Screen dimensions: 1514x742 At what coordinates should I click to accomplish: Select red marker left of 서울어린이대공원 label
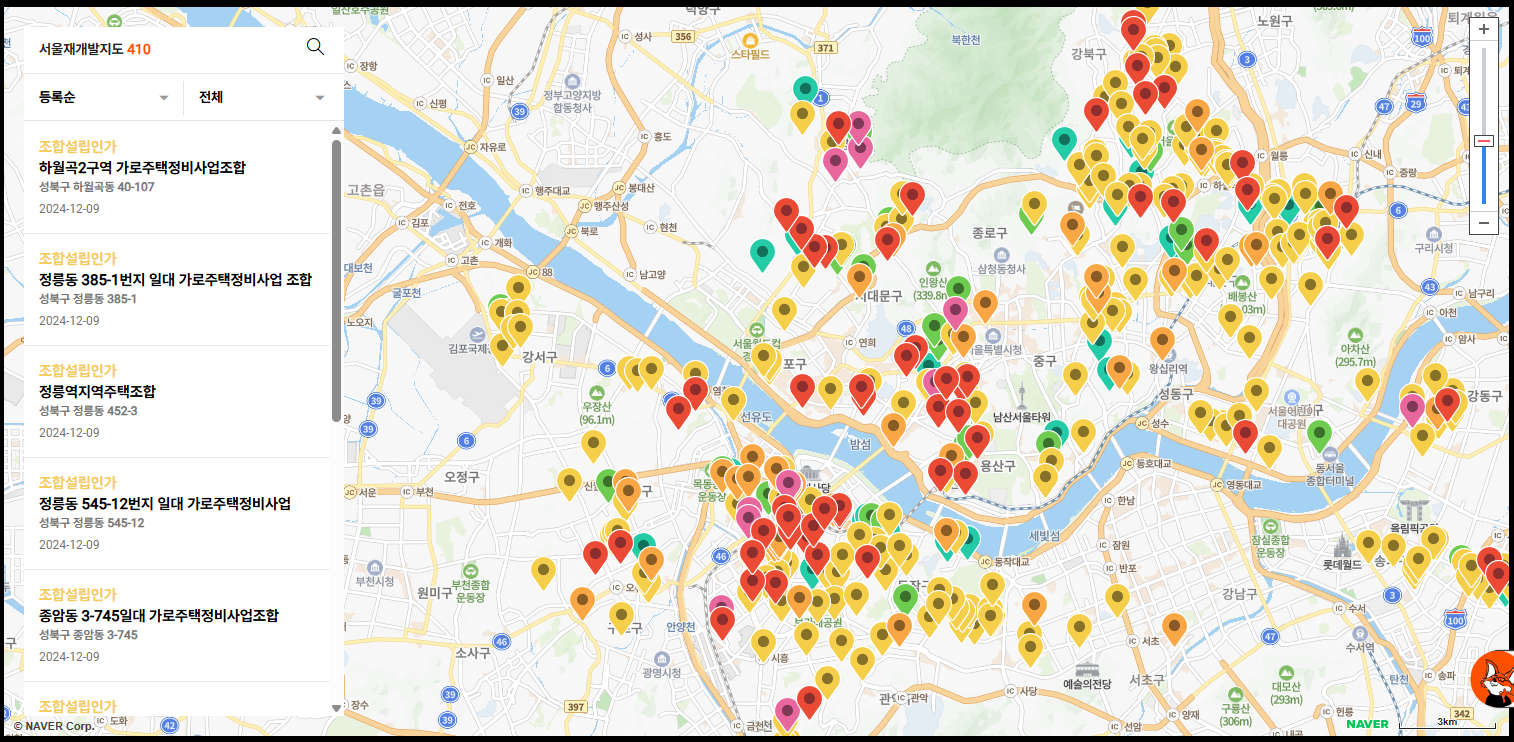click(1245, 435)
